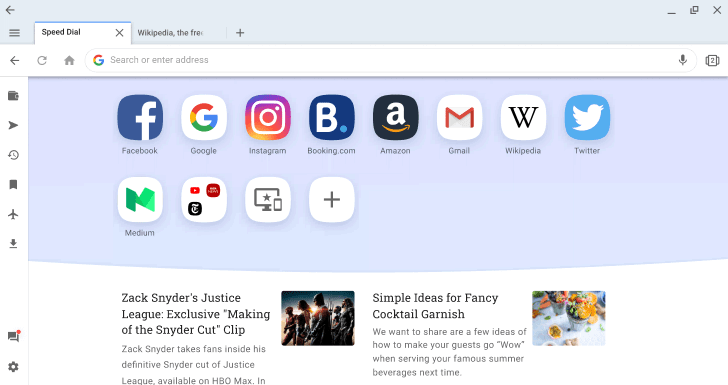Click the Justice League article summary text
The height and width of the screenshot is (385, 728).
coord(194,365)
